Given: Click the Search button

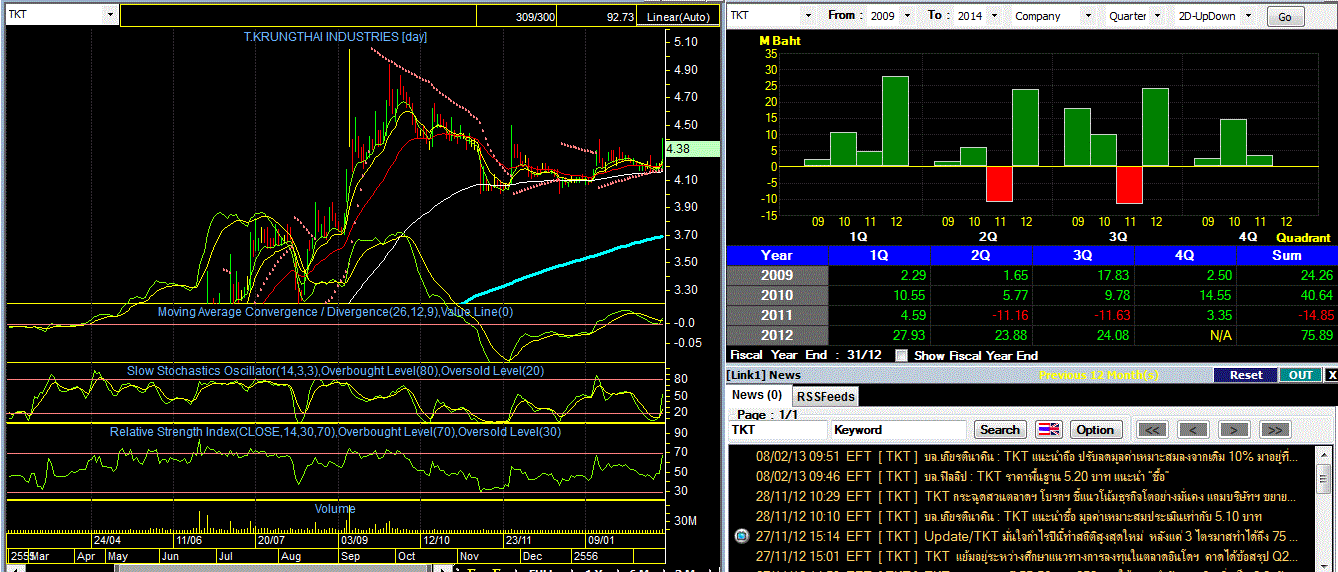Looking at the screenshot, I should click(1000, 429).
